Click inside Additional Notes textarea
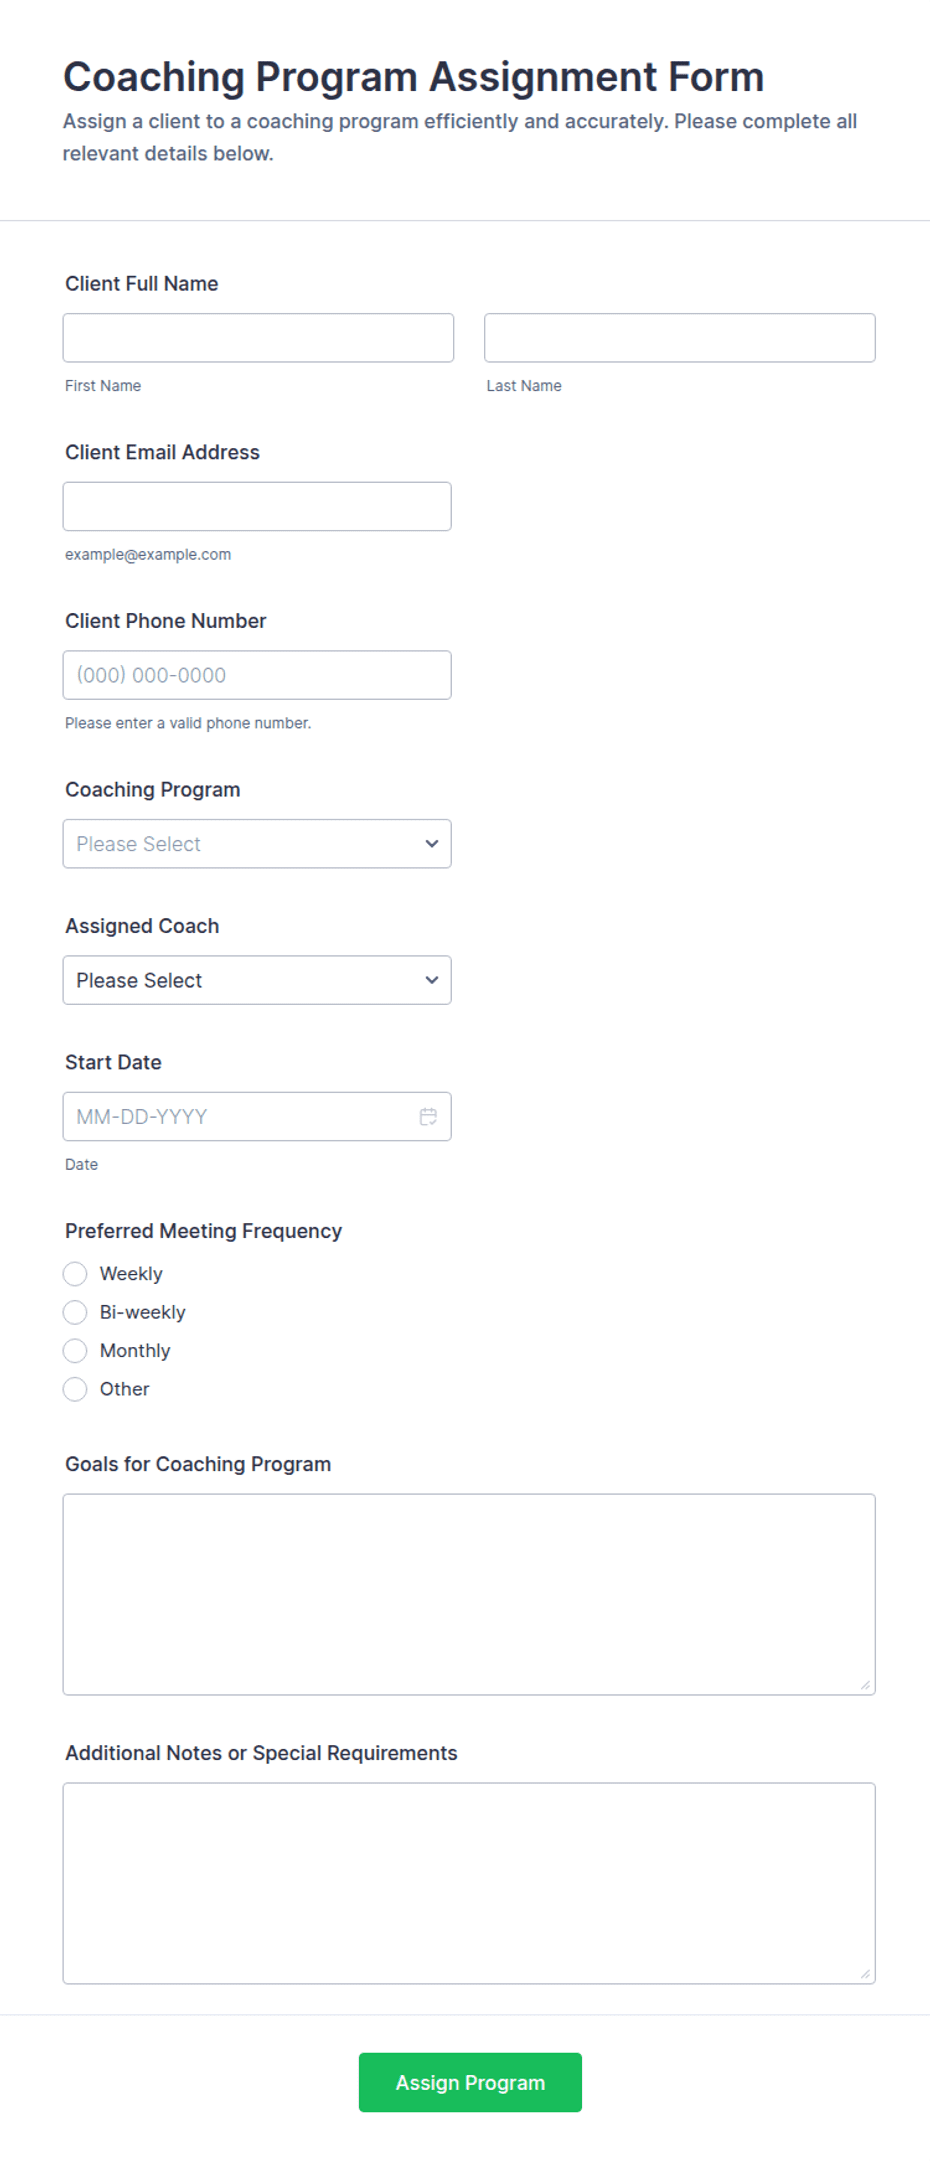This screenshot has height=2161, width=930. point(469,1884)
